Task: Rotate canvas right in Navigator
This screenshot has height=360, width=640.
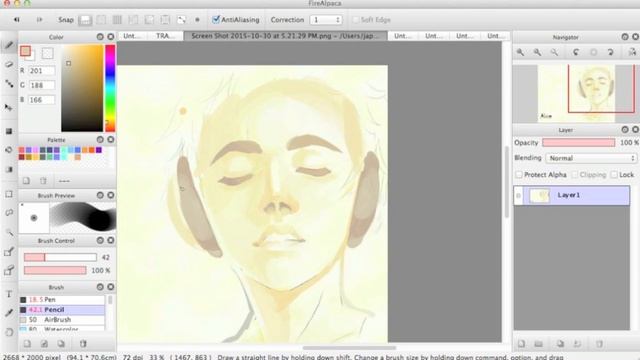Action: (x=610, y=52)
